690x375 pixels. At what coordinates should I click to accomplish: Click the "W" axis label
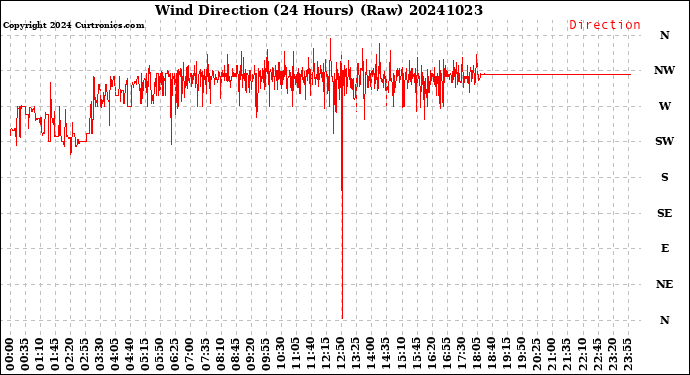pyautogui.click(x=664, y=106)
